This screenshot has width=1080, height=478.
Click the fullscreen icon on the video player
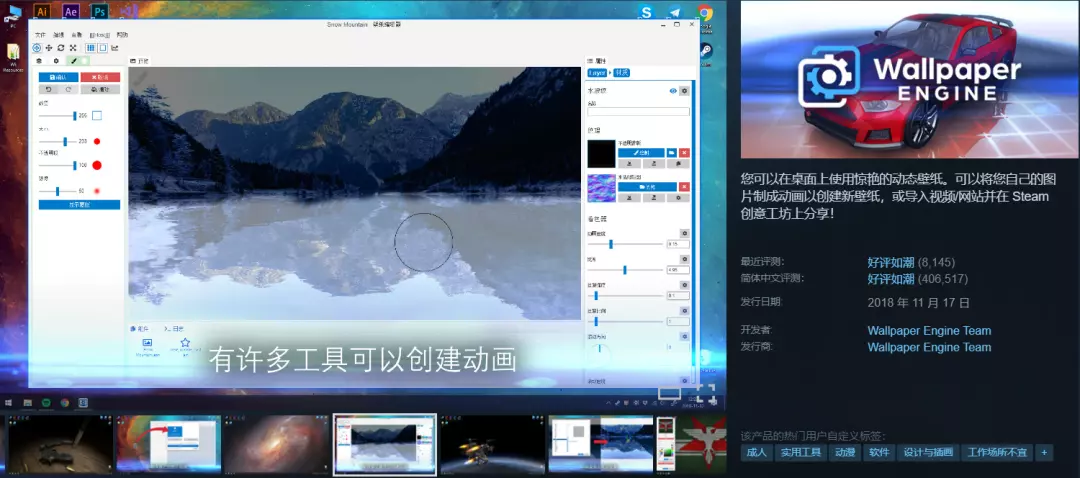(x=705, y=394)
